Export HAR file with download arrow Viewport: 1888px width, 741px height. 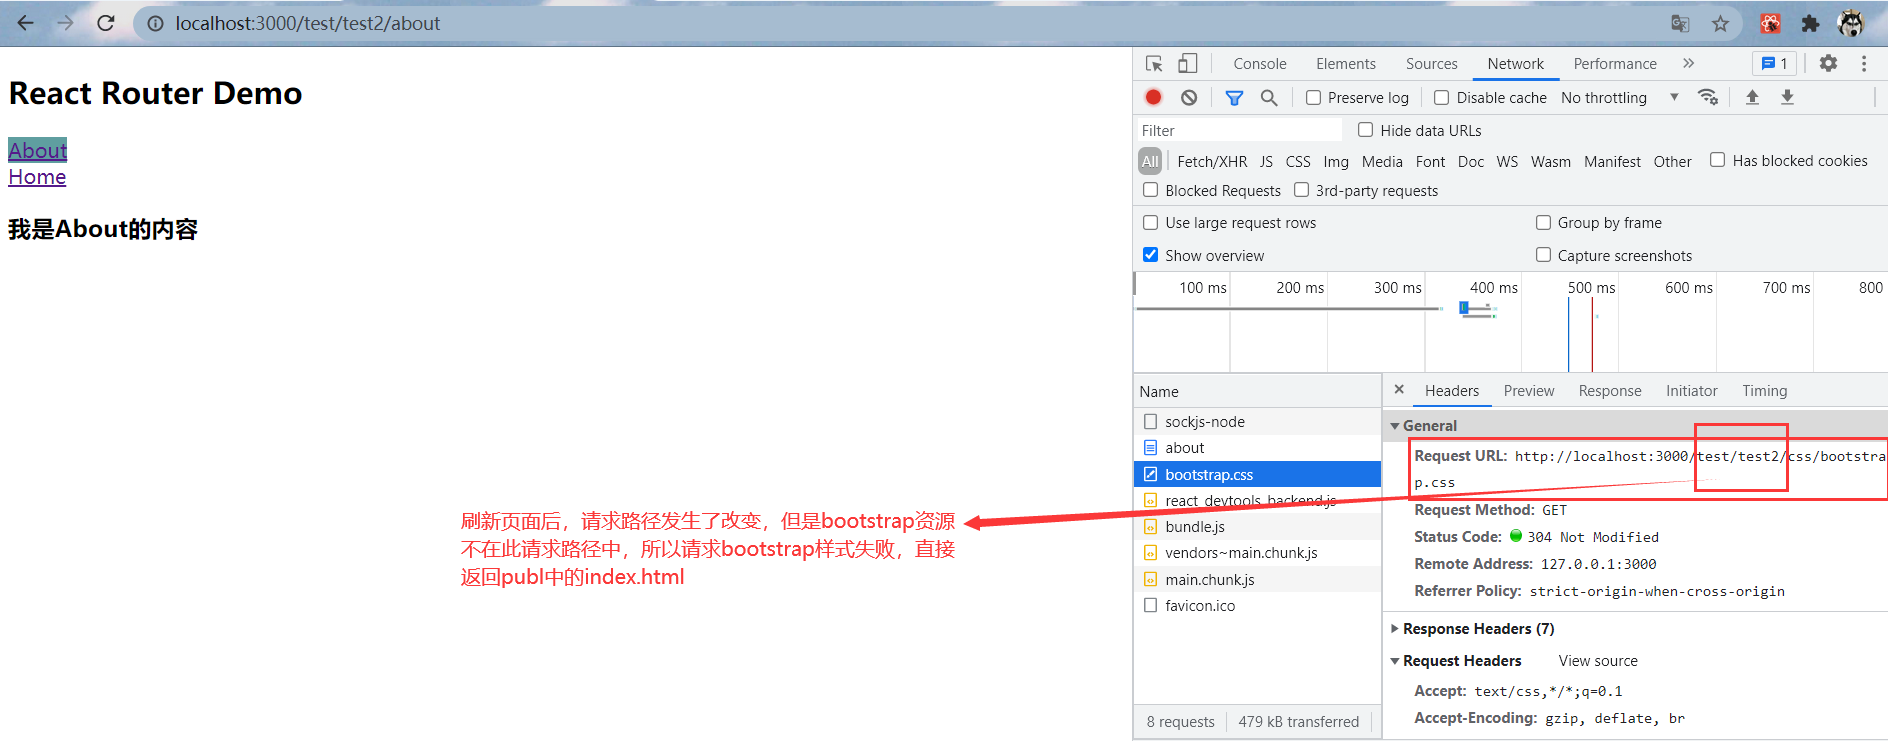pos(1787,97)
